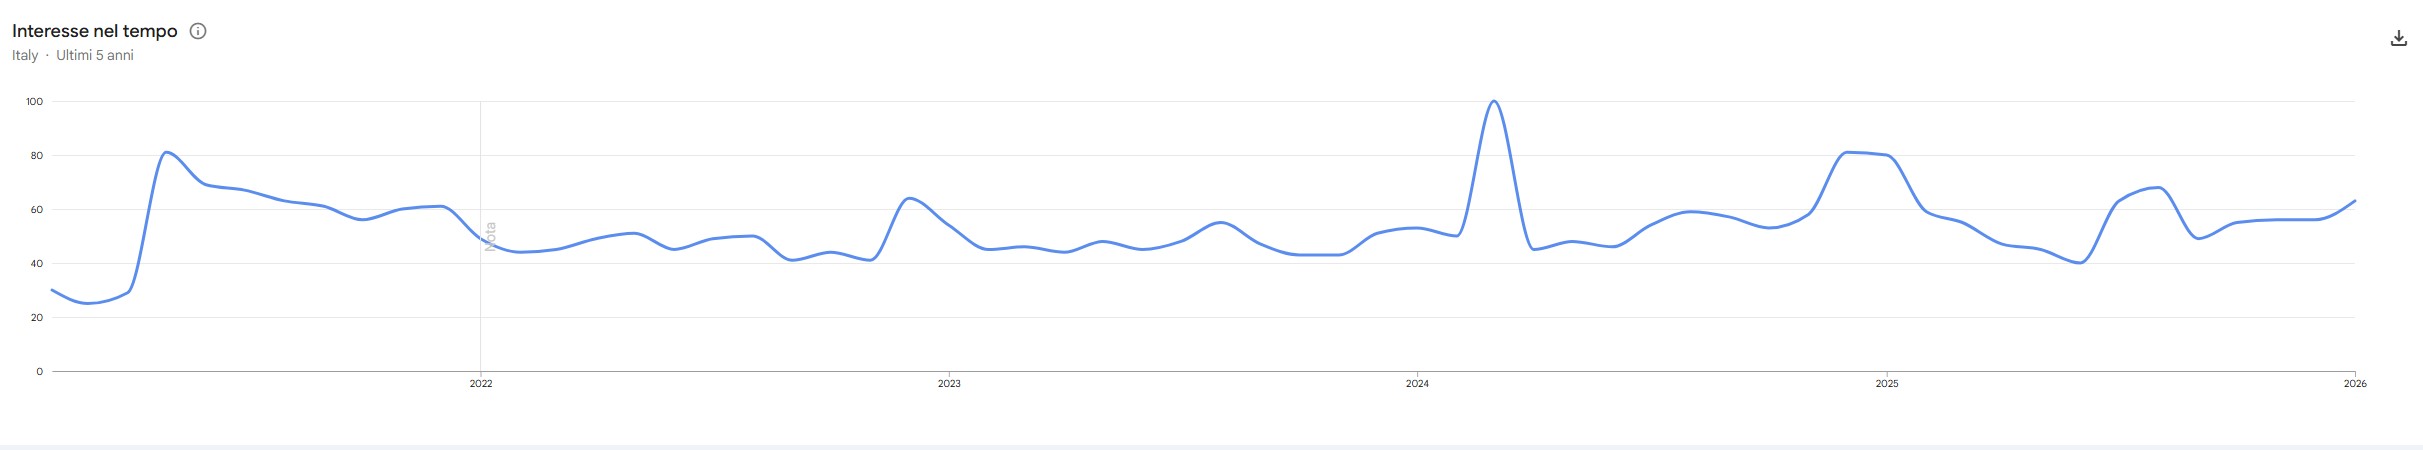Download the chart data with the download icon

click(2398, 39)
